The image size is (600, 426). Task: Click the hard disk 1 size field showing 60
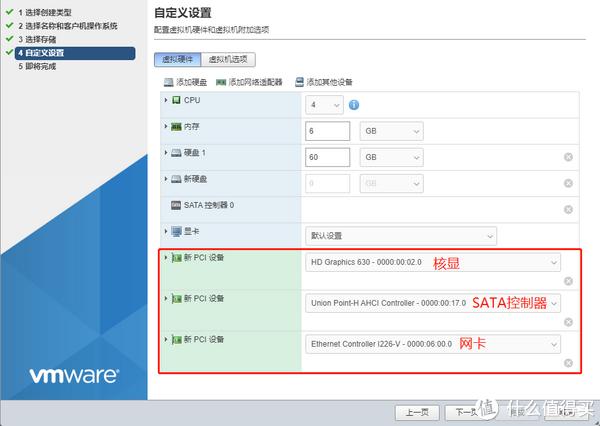(x=328, y=157)
